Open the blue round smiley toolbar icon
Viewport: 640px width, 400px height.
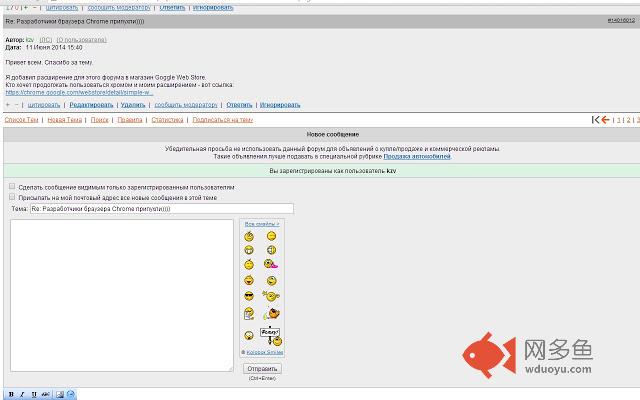click(x=71, y=394)
